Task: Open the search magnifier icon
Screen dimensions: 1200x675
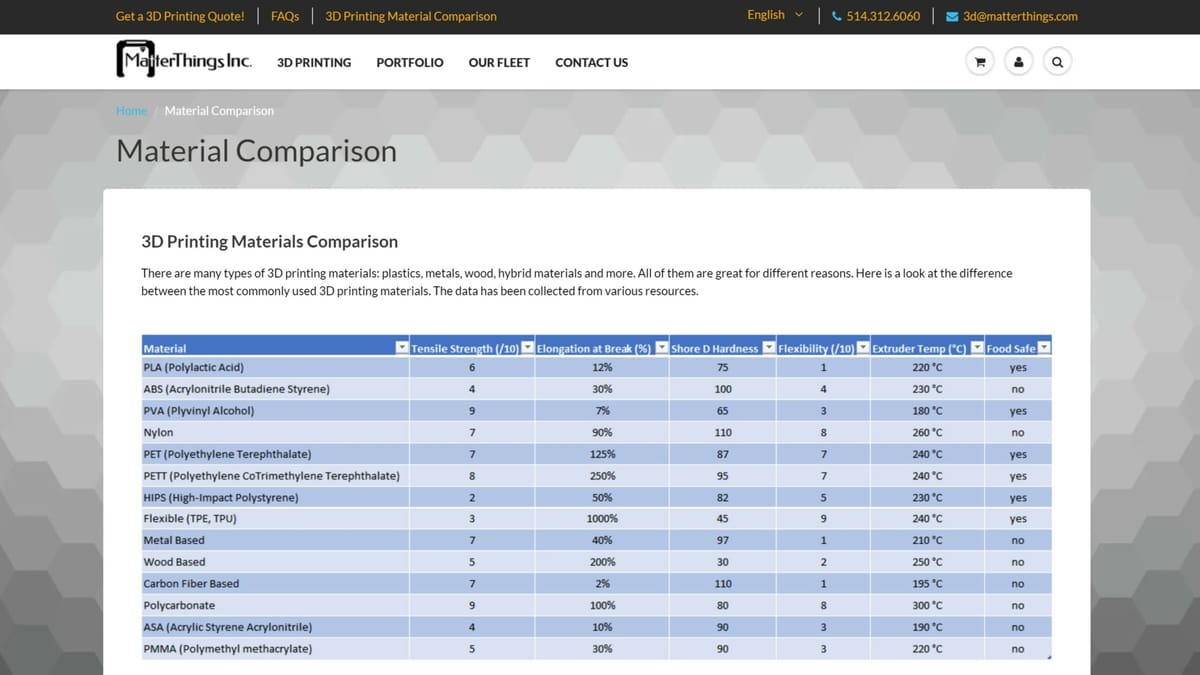Action: (x=1057, y=62)
